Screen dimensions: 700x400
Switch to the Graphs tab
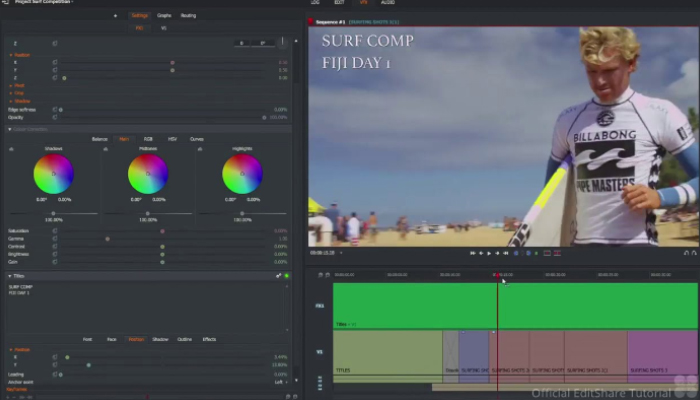[164, 15]
